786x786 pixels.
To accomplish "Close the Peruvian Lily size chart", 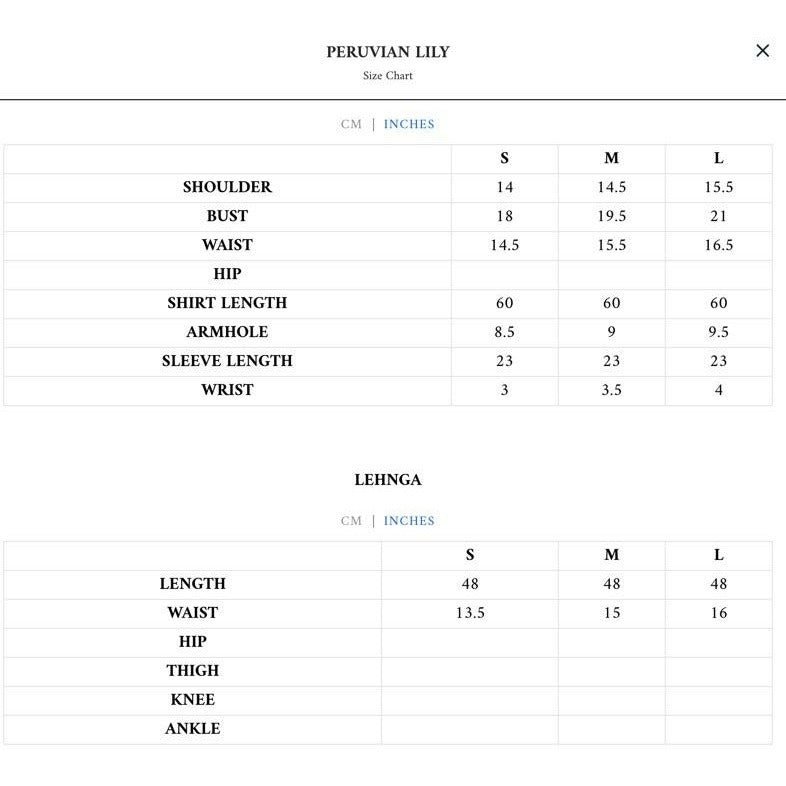I will point(762,51).
